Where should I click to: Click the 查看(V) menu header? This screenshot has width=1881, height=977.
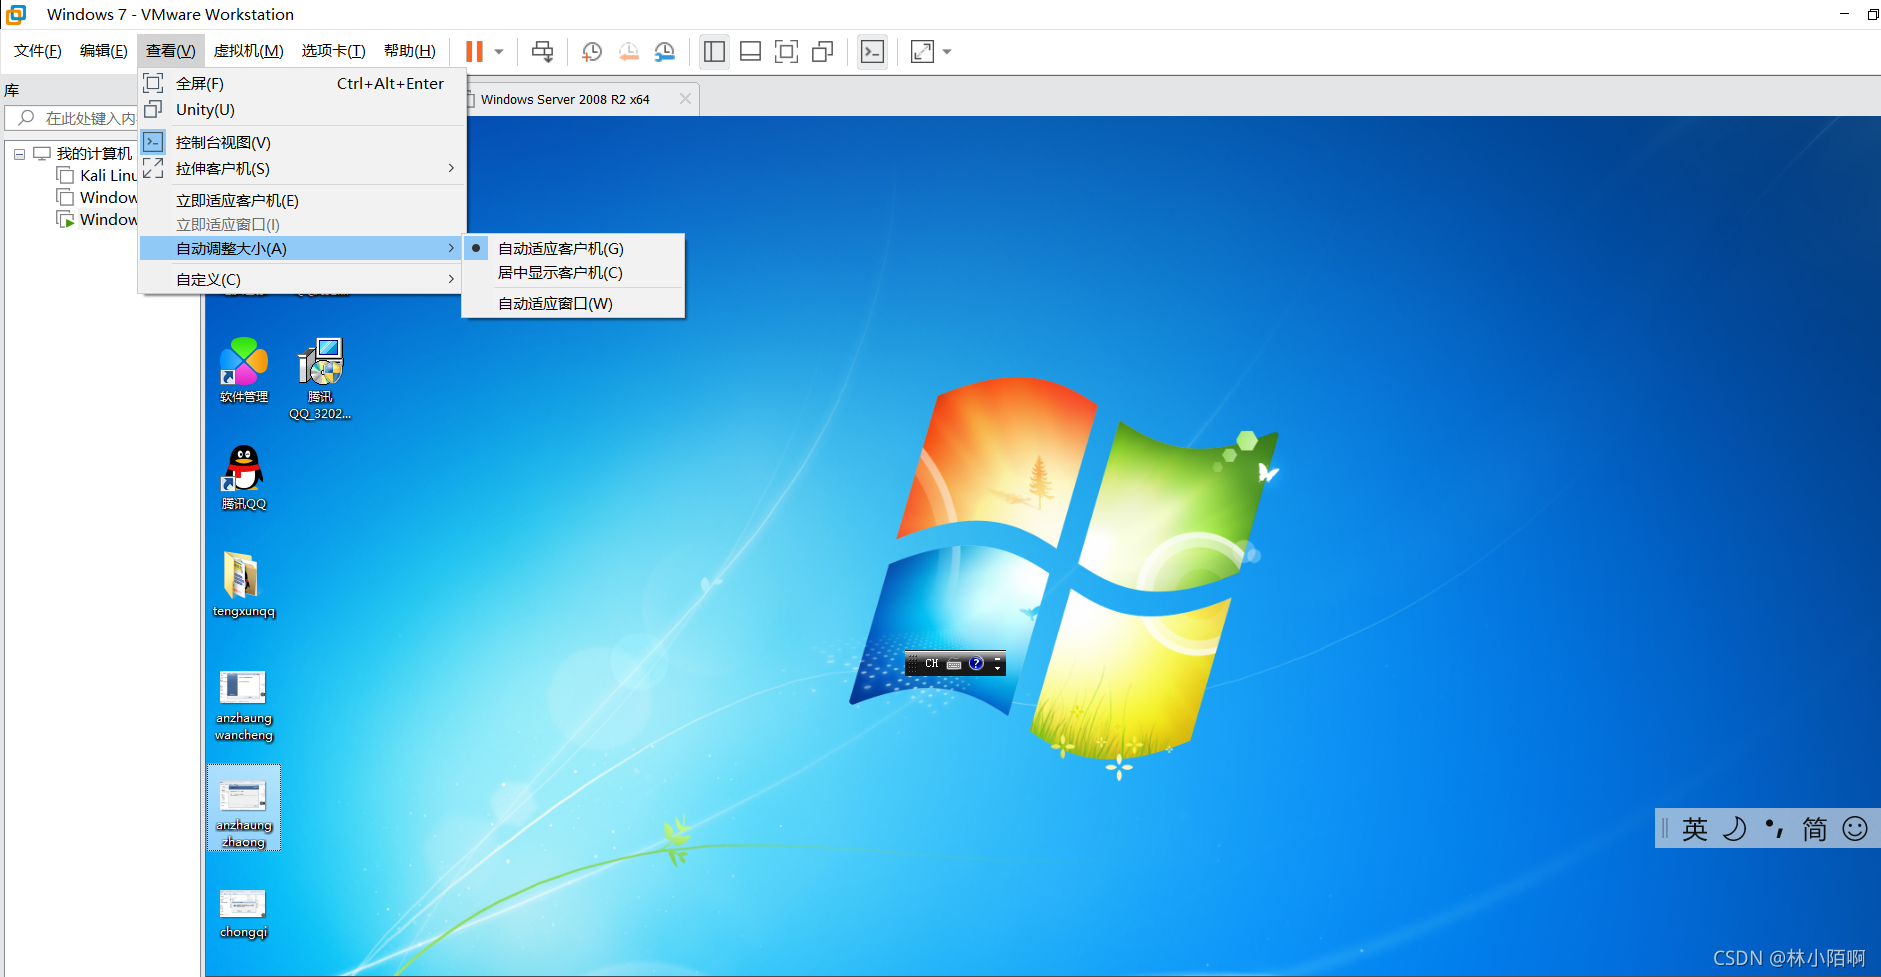pos(171,51)
